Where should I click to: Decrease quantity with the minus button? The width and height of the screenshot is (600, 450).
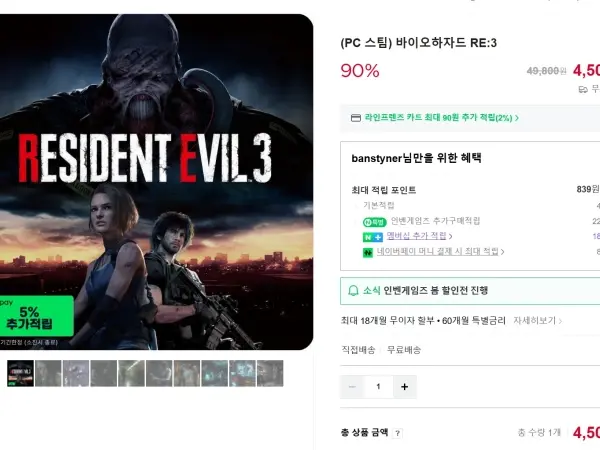pyautogui.click(x=352, y=387)
